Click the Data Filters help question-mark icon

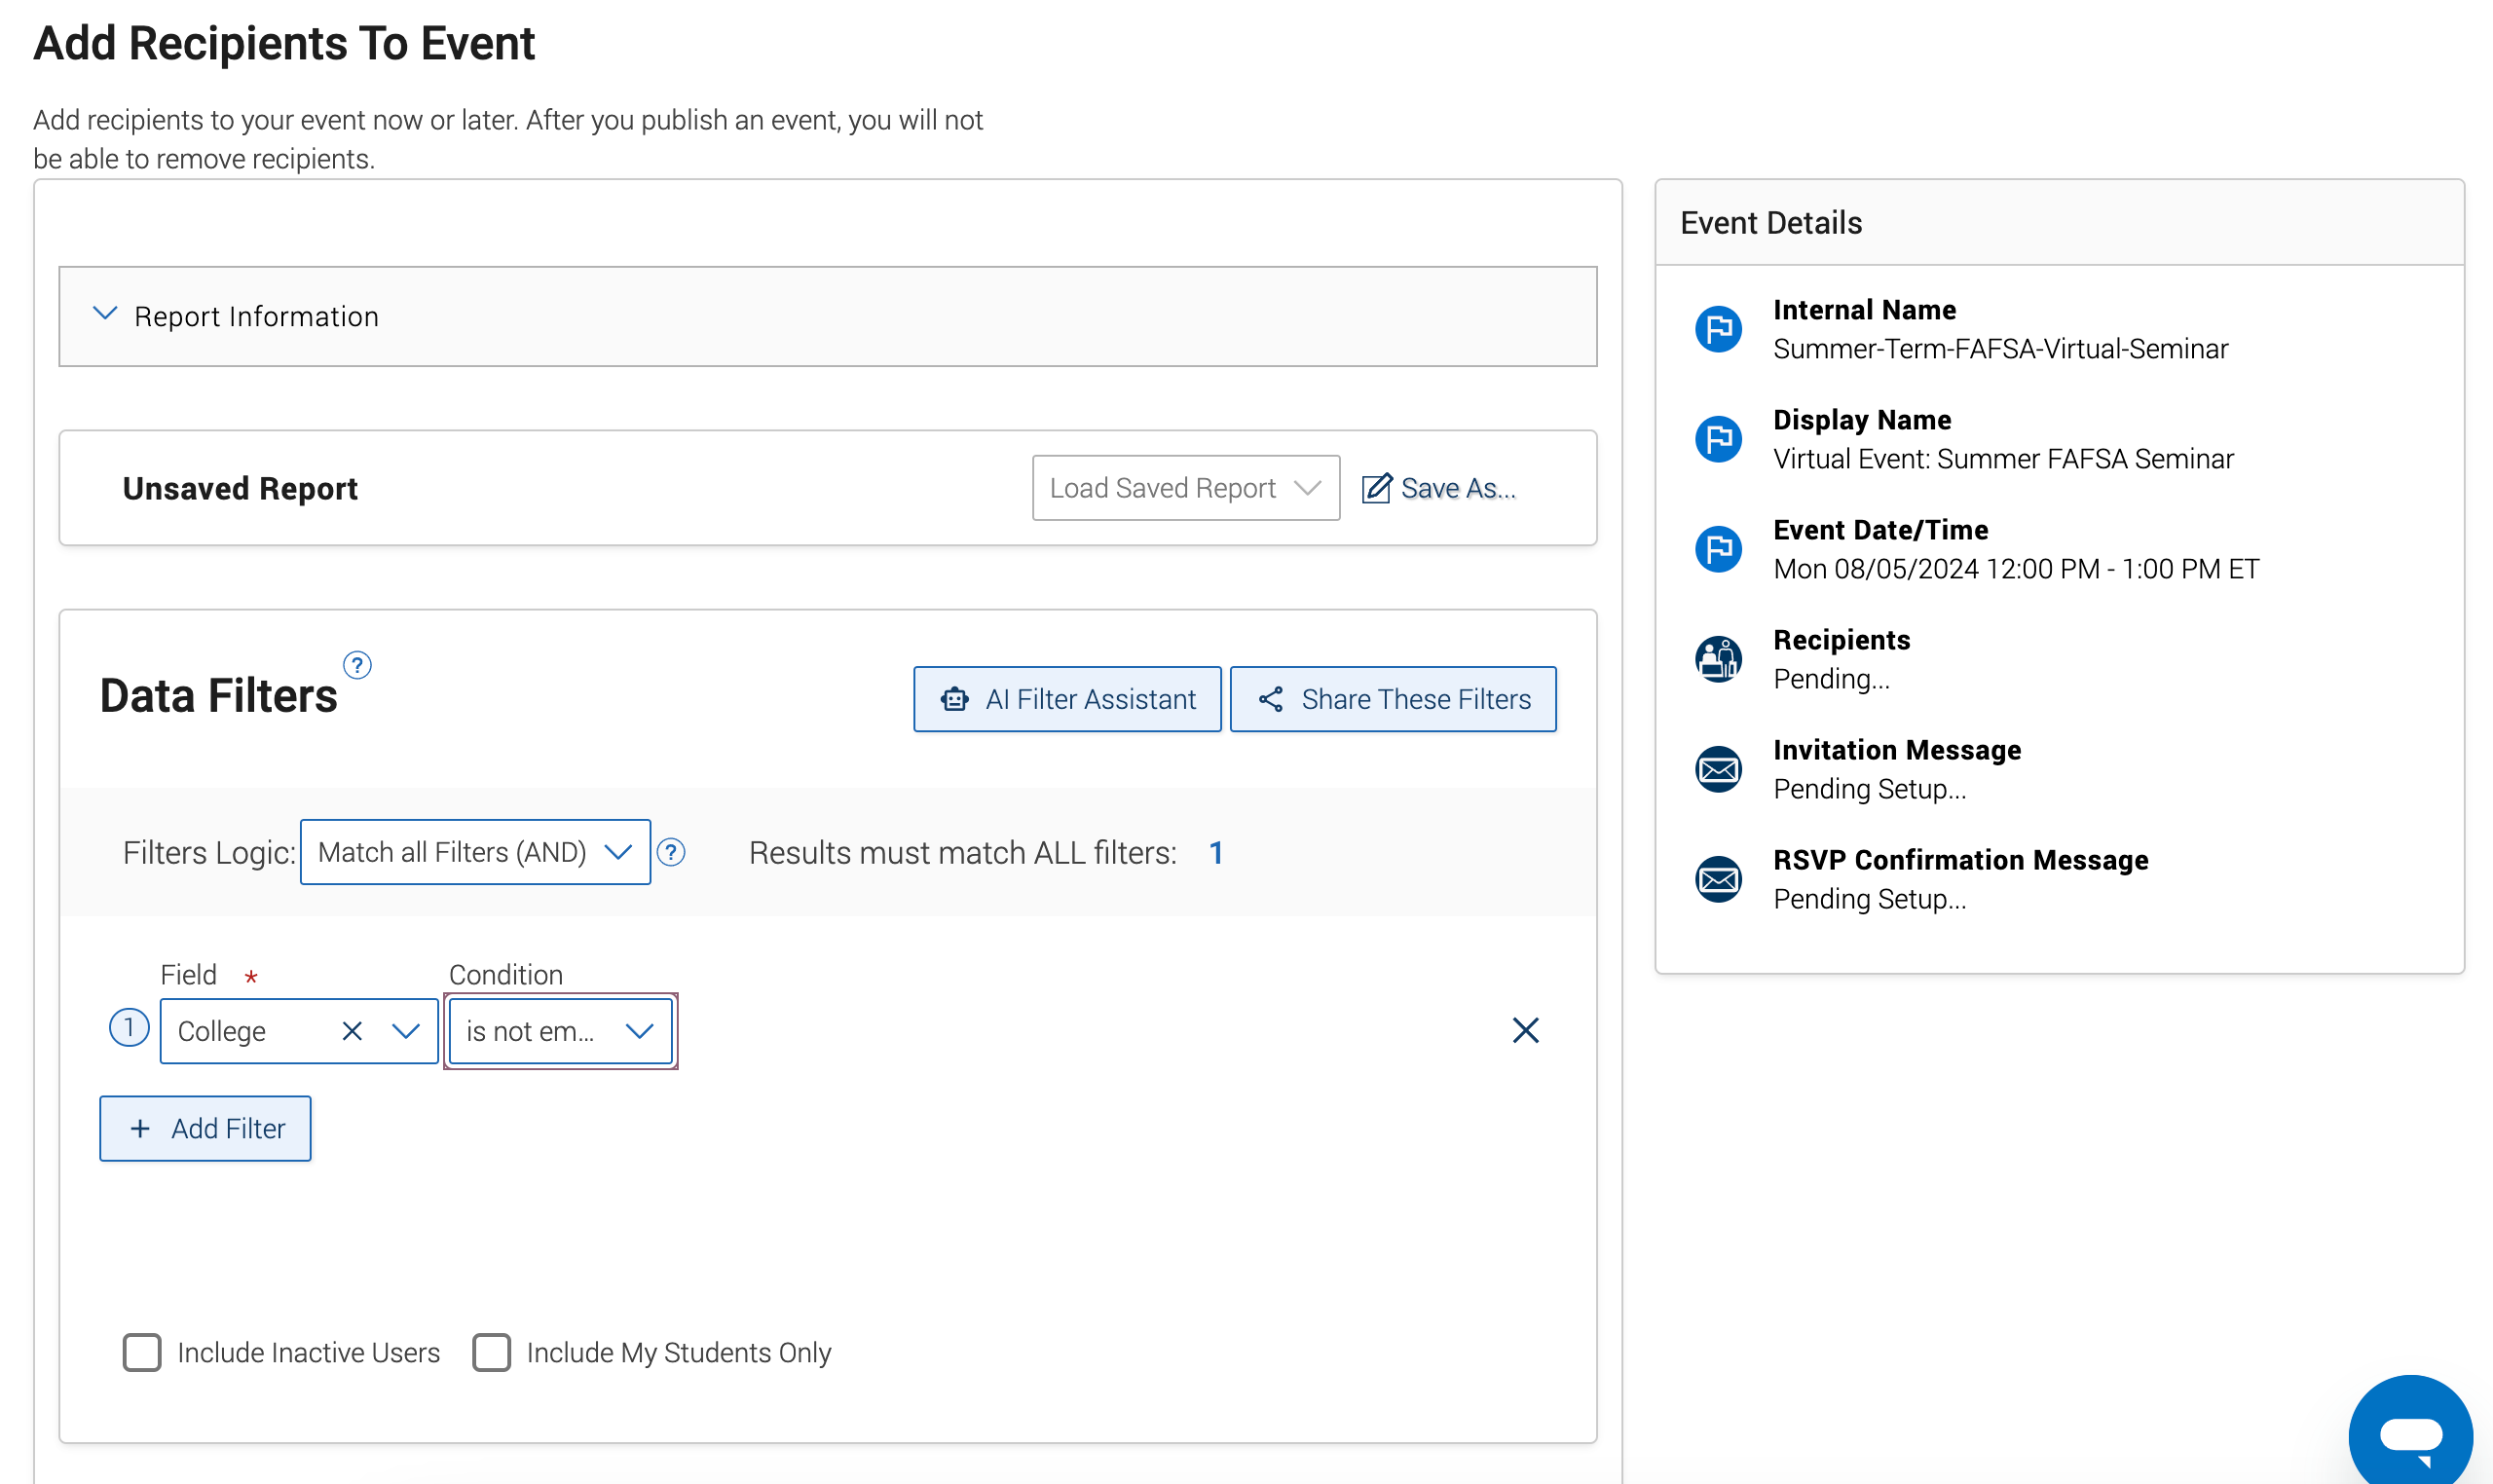[357, 665]
